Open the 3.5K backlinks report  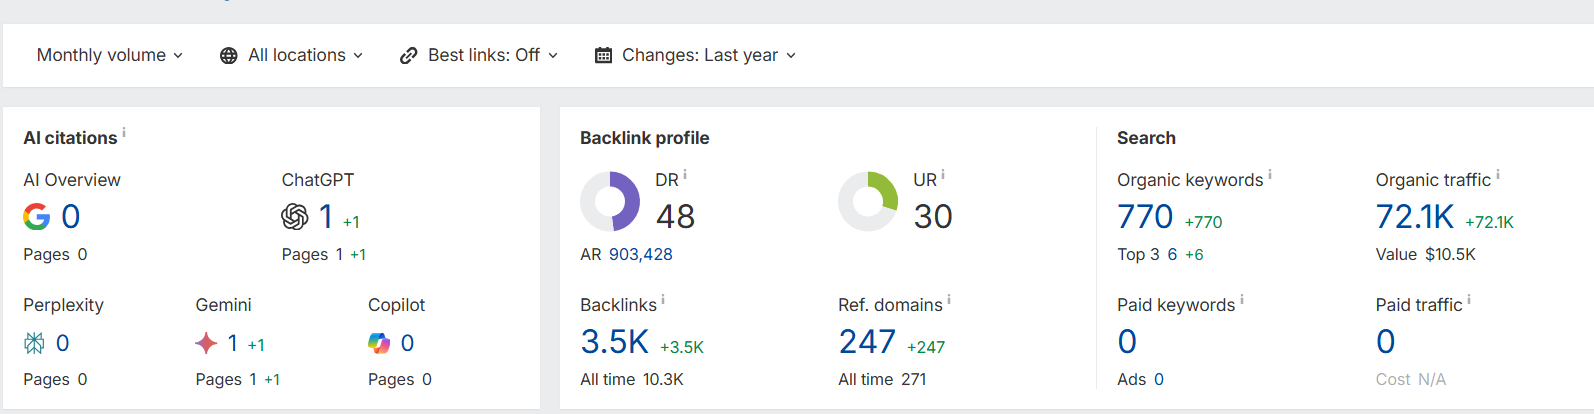(615, 342)
